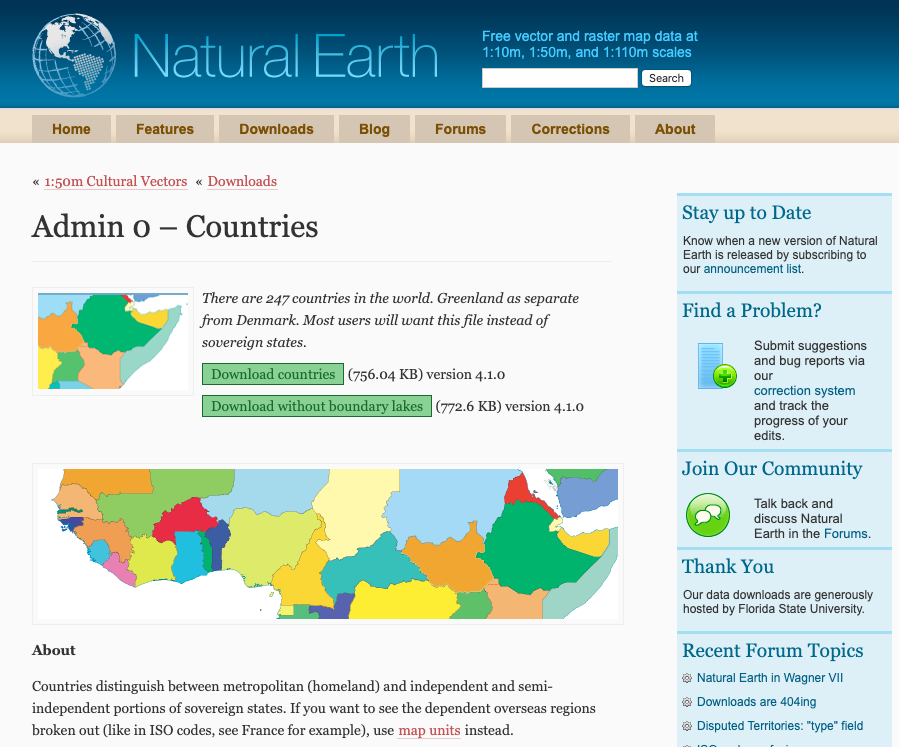Click the Recent Forum Topics heading
899x747 pixels.
tap(773, 651)
